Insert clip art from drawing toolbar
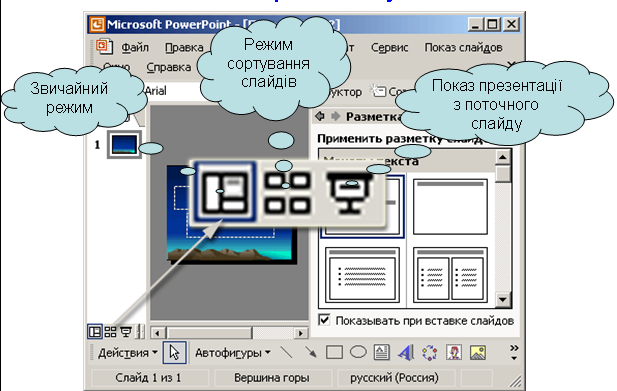The height and width of the screenshot is (391, 617). [454, 352]
